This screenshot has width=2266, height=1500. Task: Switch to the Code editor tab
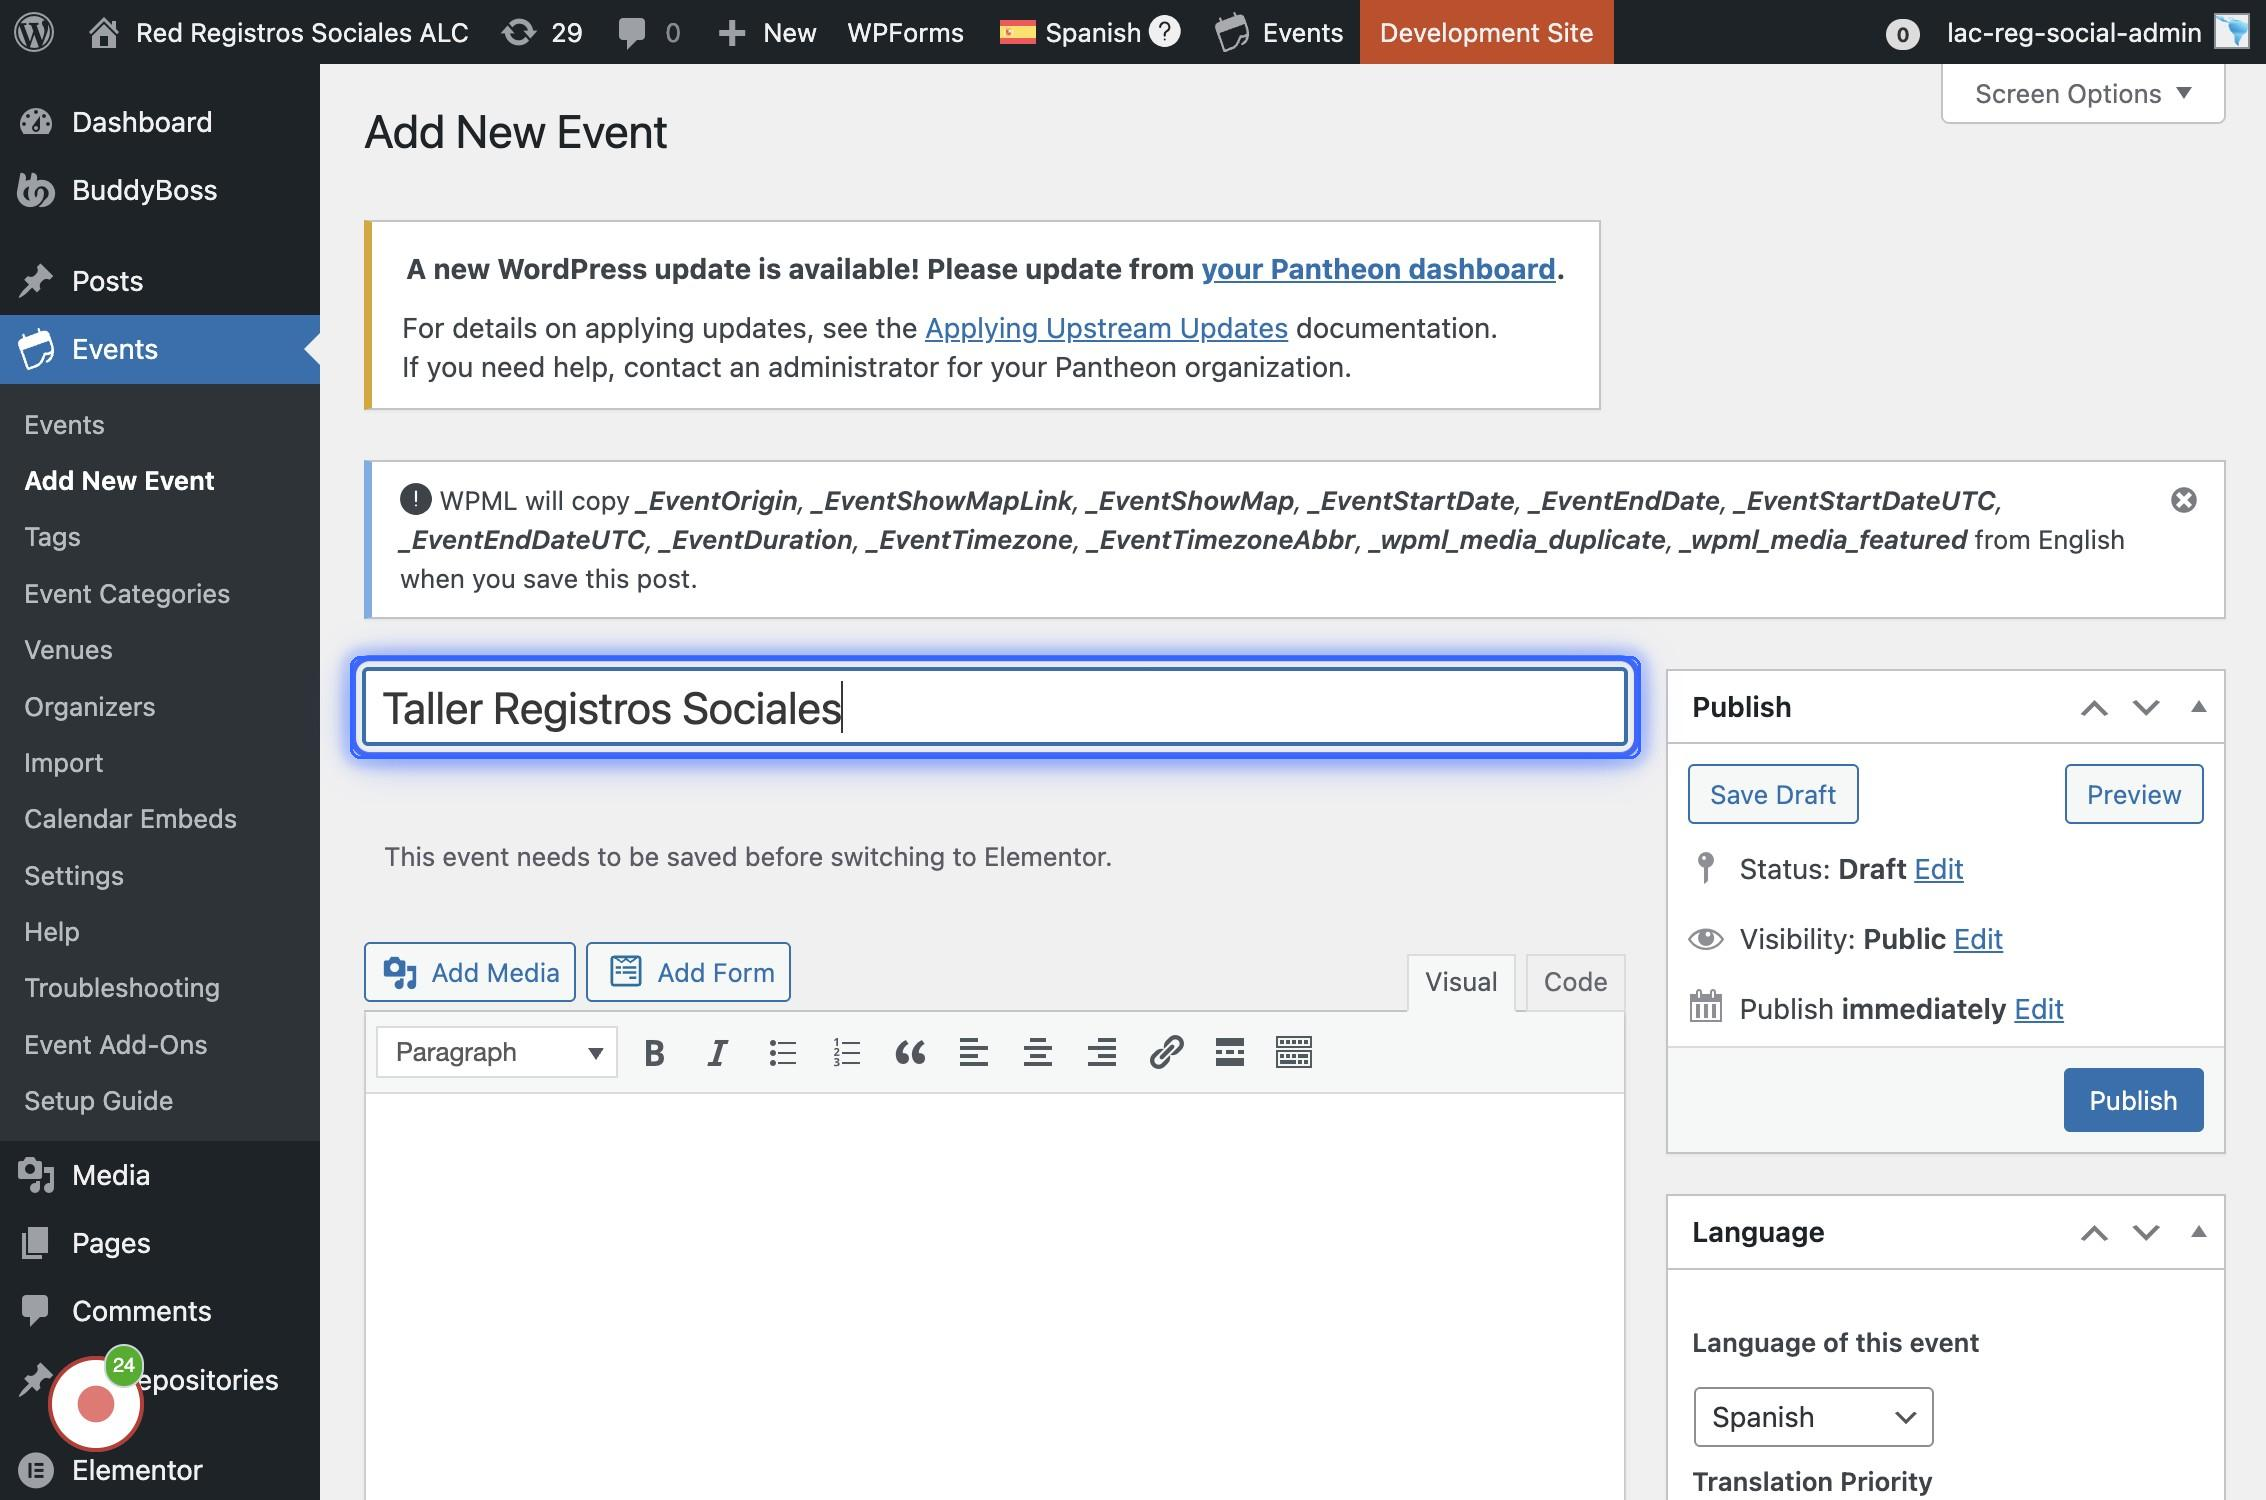(x=1574, y=982)
